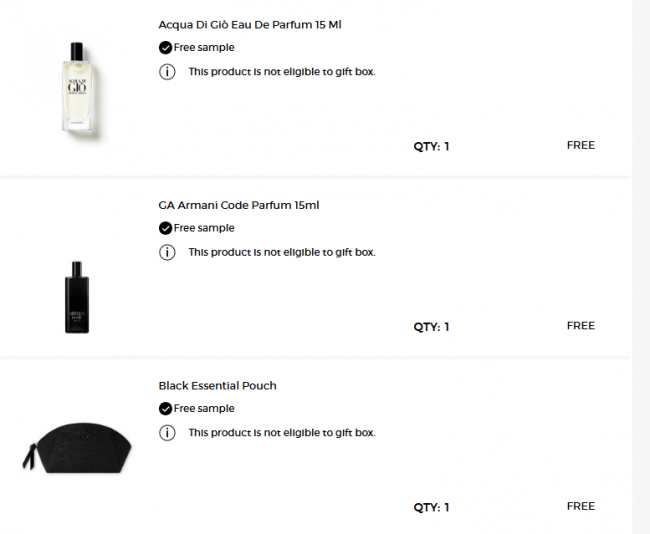Click the Acqua Di Giò info icon
The height and width of the screenshot is (534, 650).
pyautogui.click(x=167, y=72)
